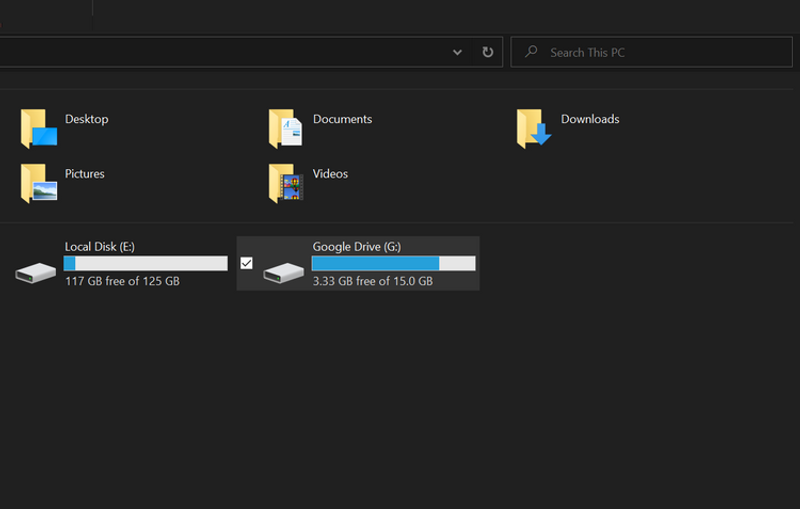Select the "Local Disk (E:)" name label
The width and height of the screenshot is (800, 509).
tap(100, 246)
